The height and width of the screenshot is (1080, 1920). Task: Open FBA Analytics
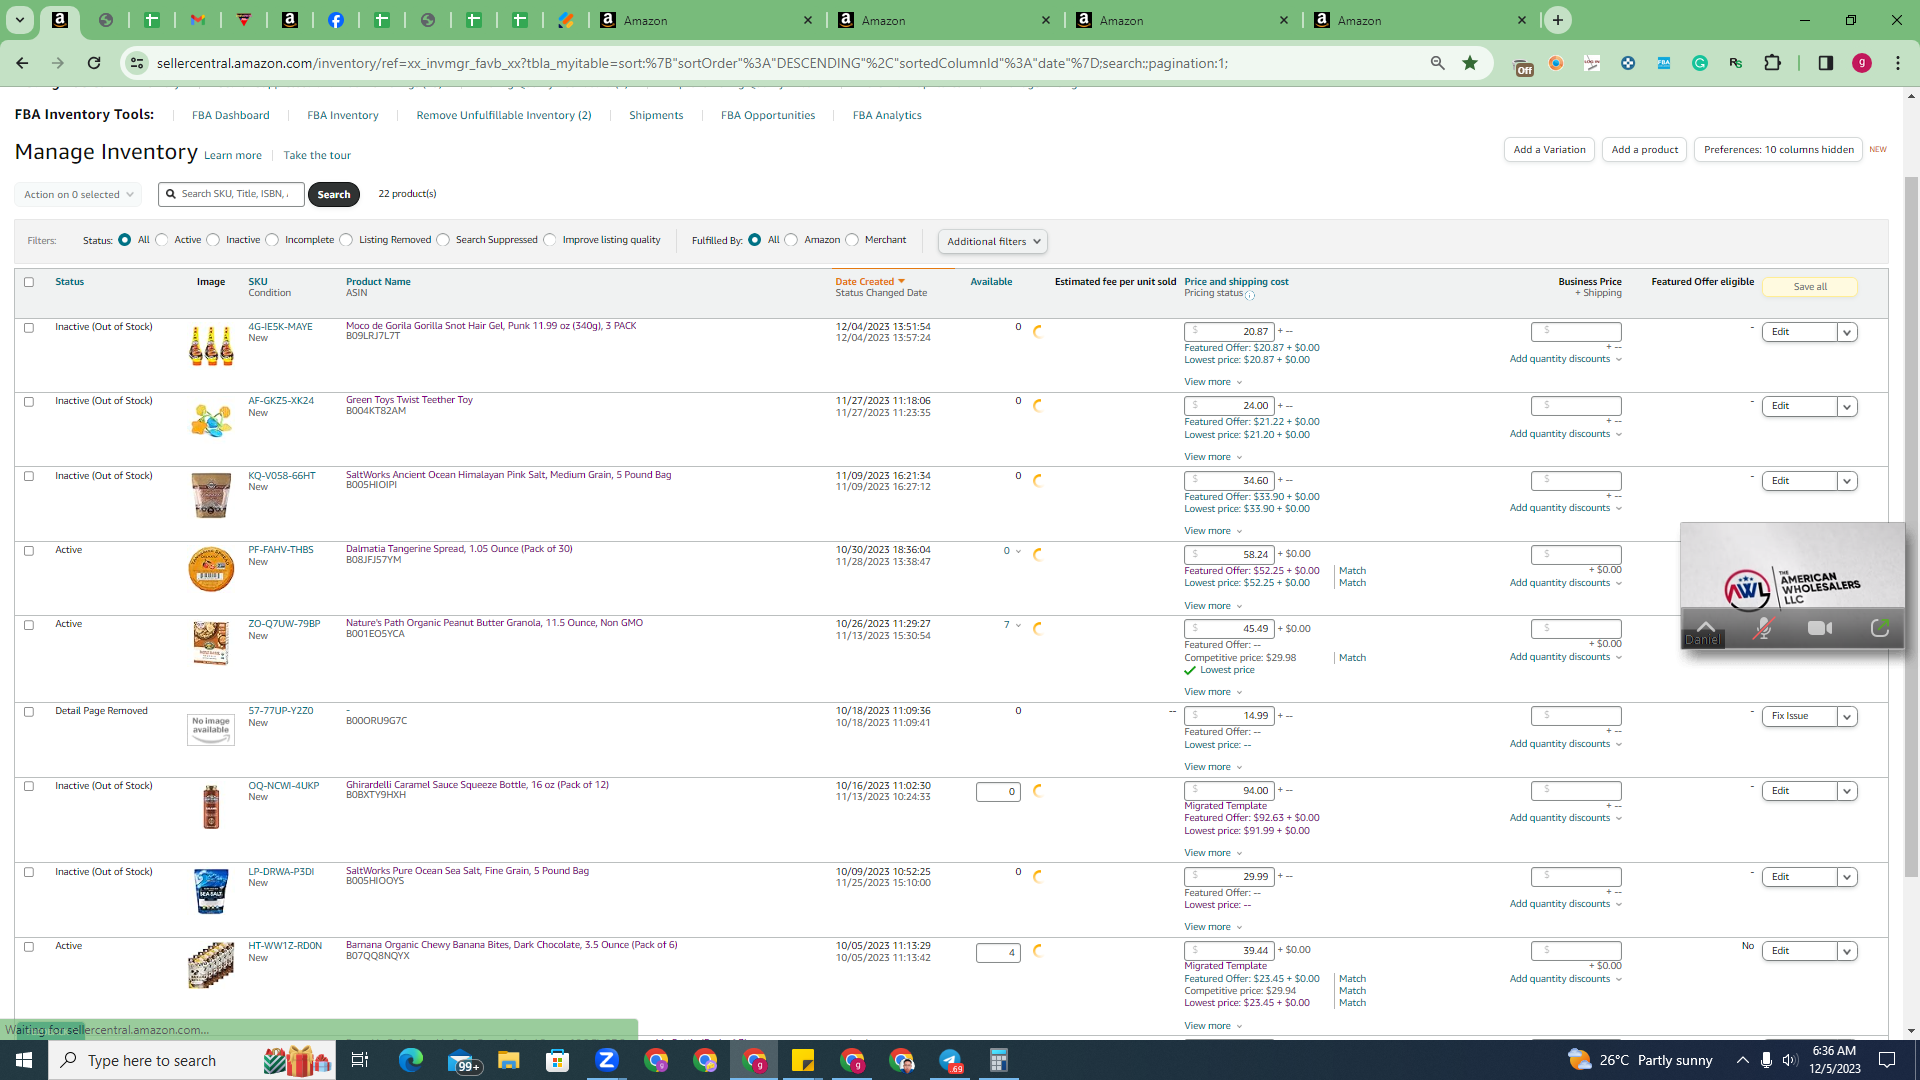click(887, 115)
